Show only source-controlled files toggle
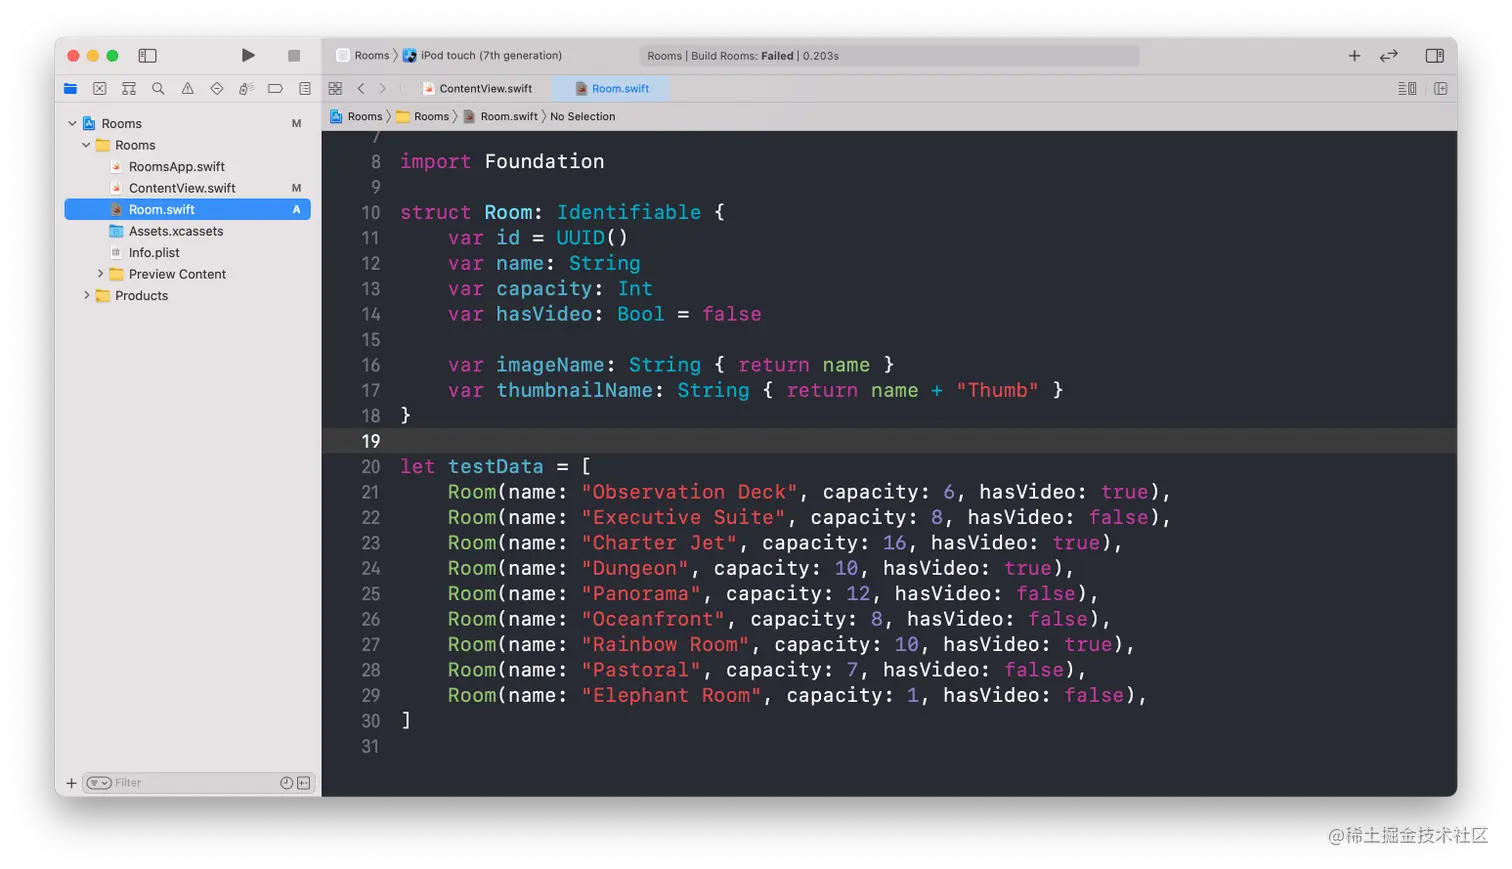This screenshot has height=869, width=1512. click(x=304, y=783)
